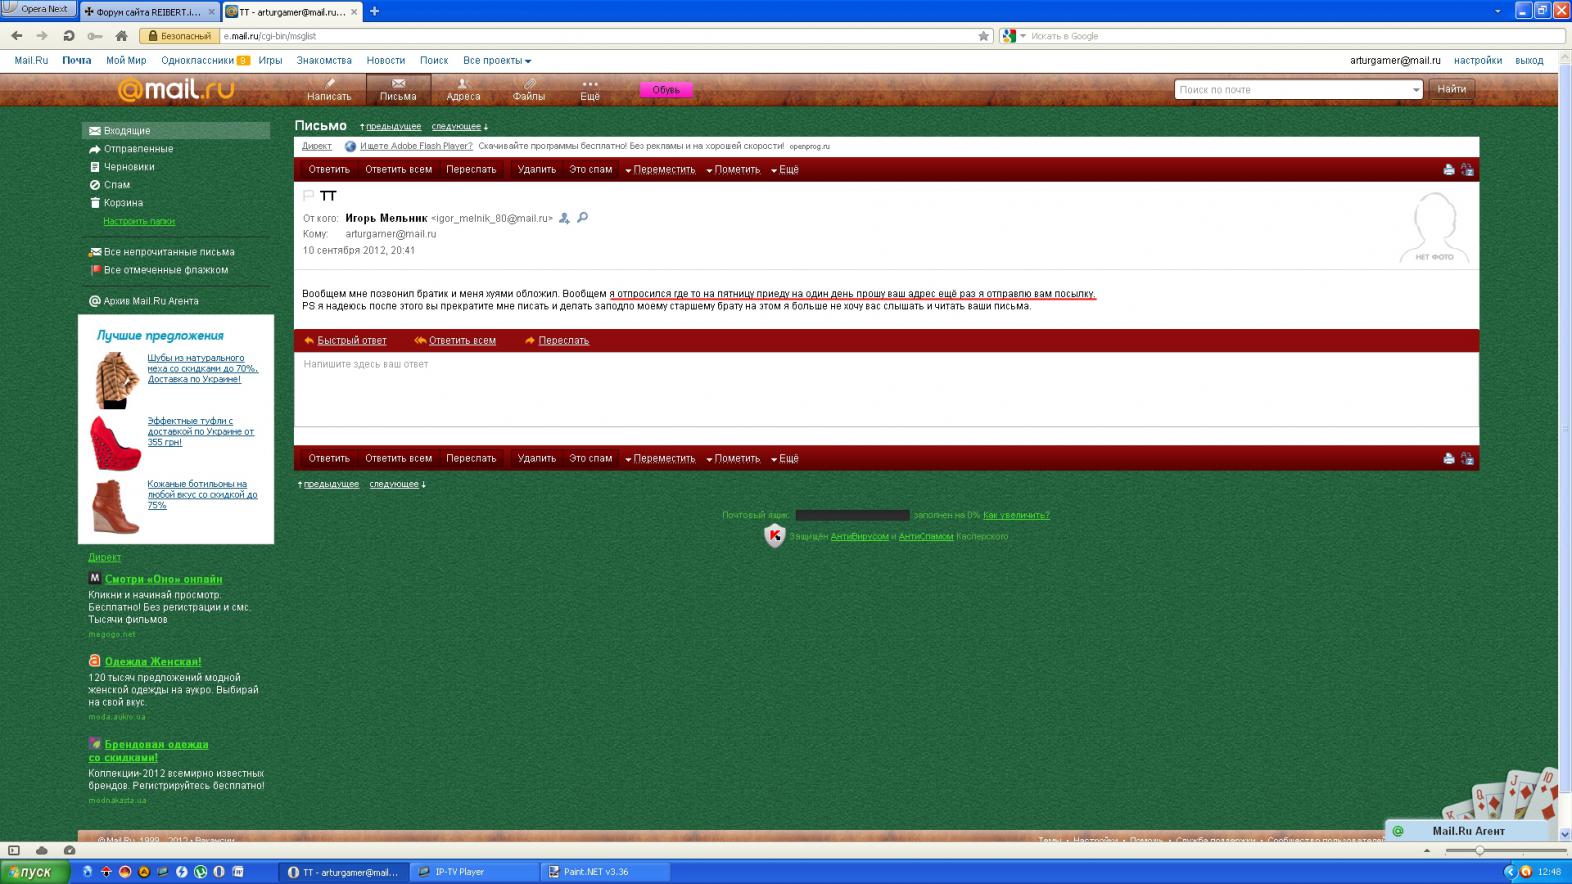The width and height of the screenshot is (1572, 884).
Task: Click the Найти search button
Action: point(1452,90)
